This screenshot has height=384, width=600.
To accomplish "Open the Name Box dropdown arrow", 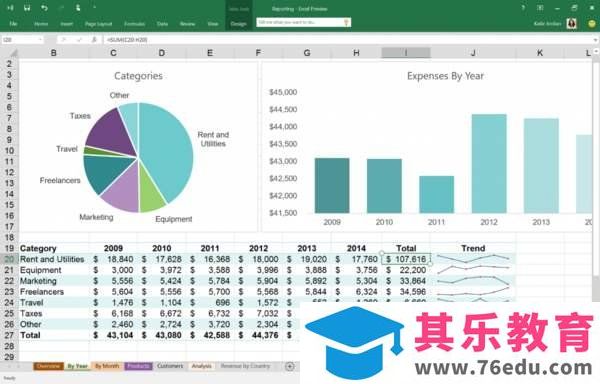I will pyautogui.click(x=40, y=40).
